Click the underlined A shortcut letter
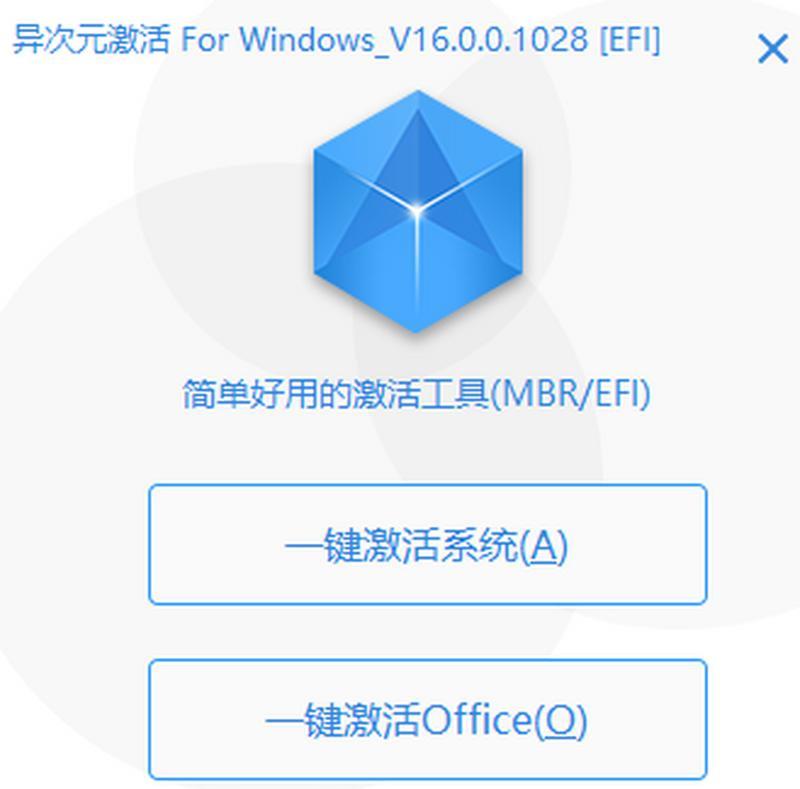Screen dimensions: 800x789 coord(544,546)
